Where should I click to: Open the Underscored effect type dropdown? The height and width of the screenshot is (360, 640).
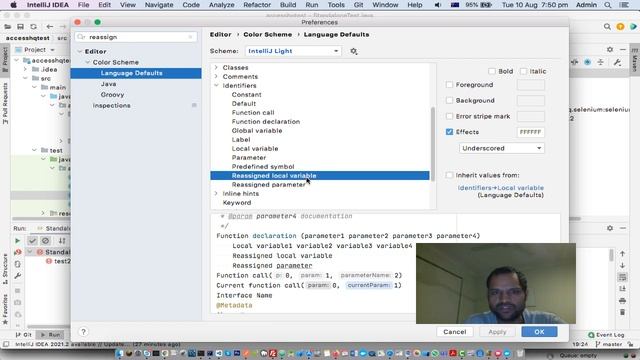point(502,148)
